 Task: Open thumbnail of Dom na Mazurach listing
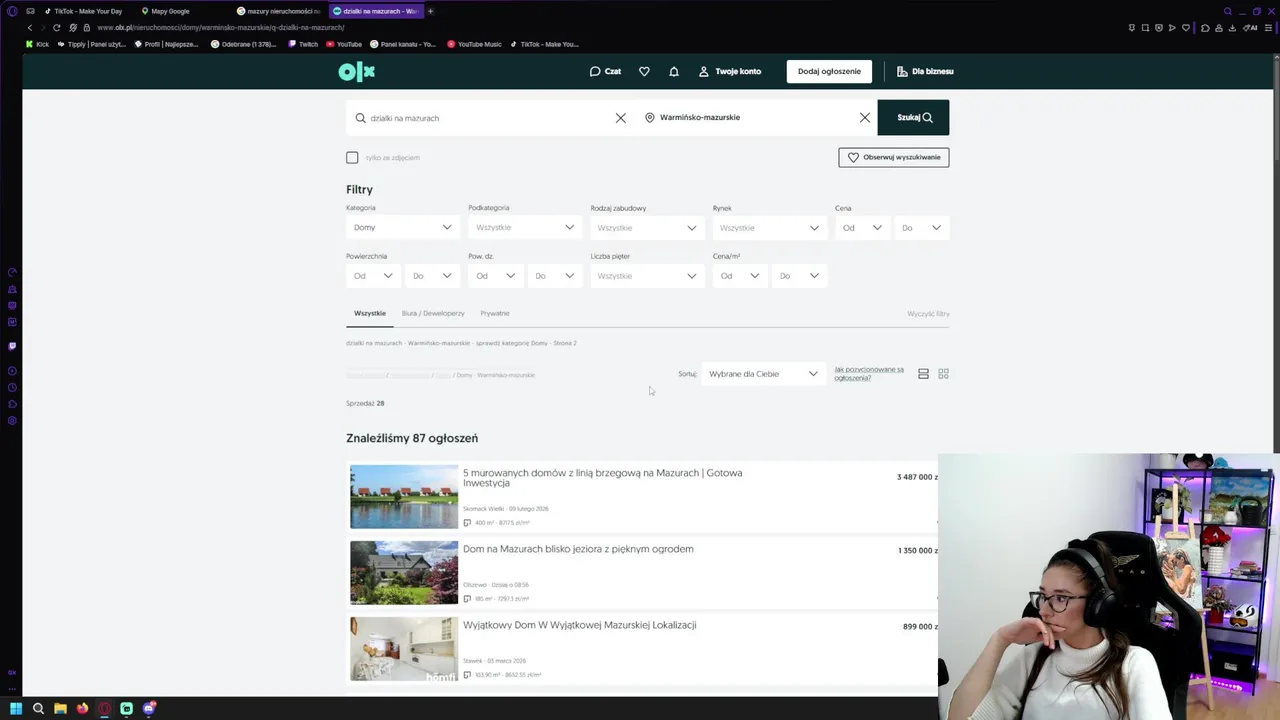pos(404,572)
